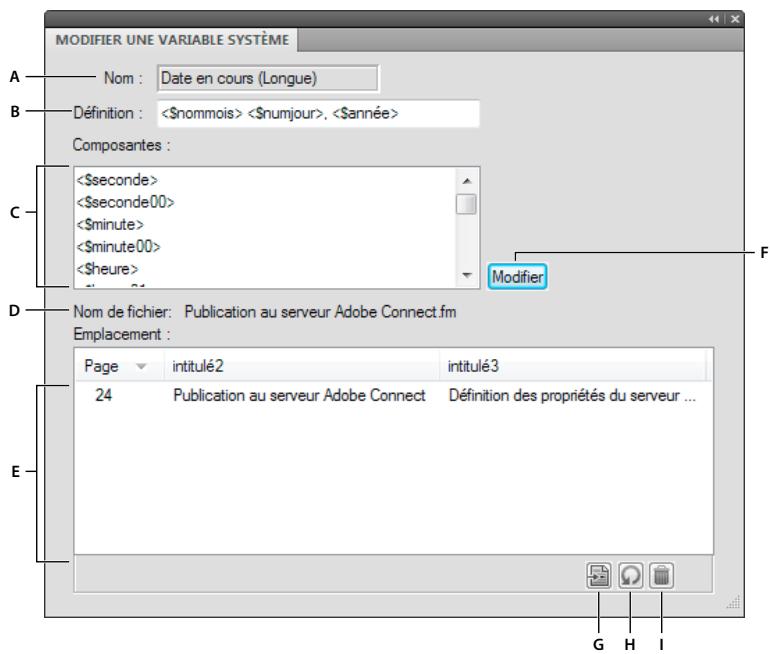The width and height of the screenshot is (770, 654).
Task: Click the Composantes scrollbar thumb
Action: pos(466,204)
